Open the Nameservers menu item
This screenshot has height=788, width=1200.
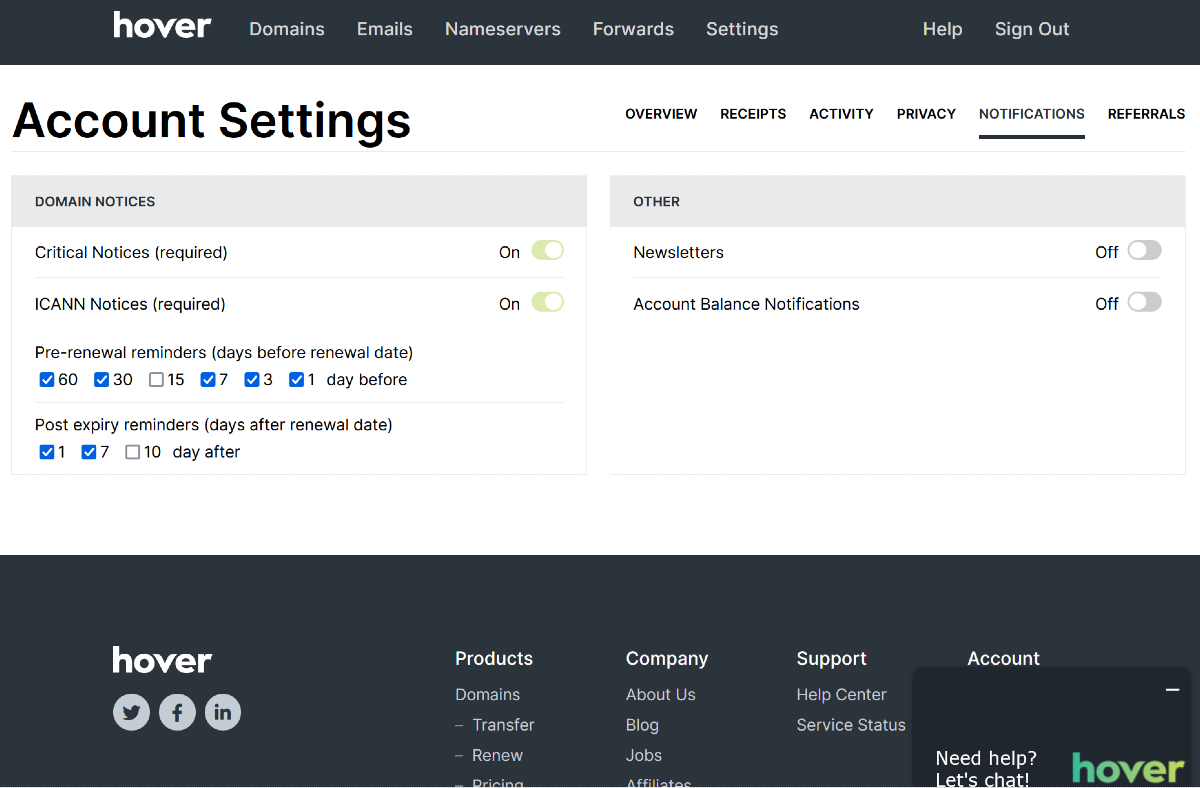pos(503,29)
